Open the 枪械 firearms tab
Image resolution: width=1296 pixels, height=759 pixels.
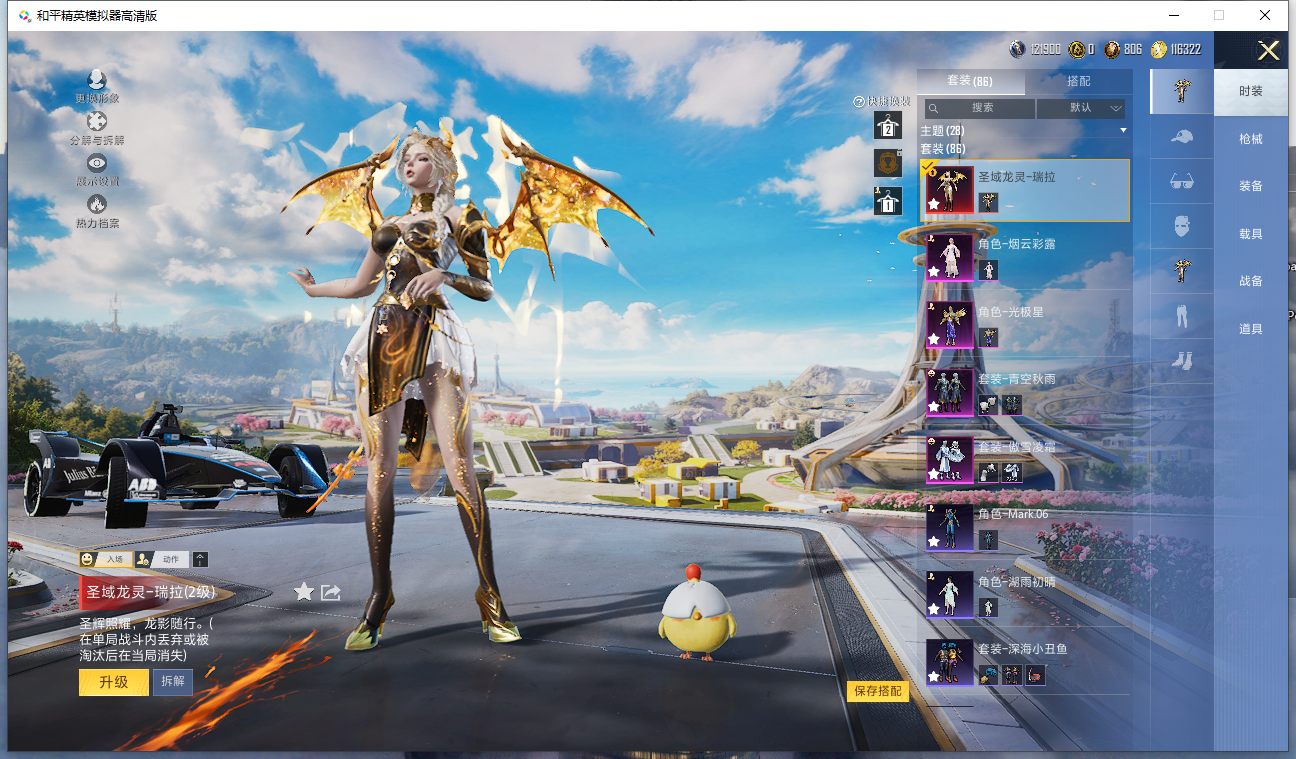pyautogui.click(x=1250, y=139)
